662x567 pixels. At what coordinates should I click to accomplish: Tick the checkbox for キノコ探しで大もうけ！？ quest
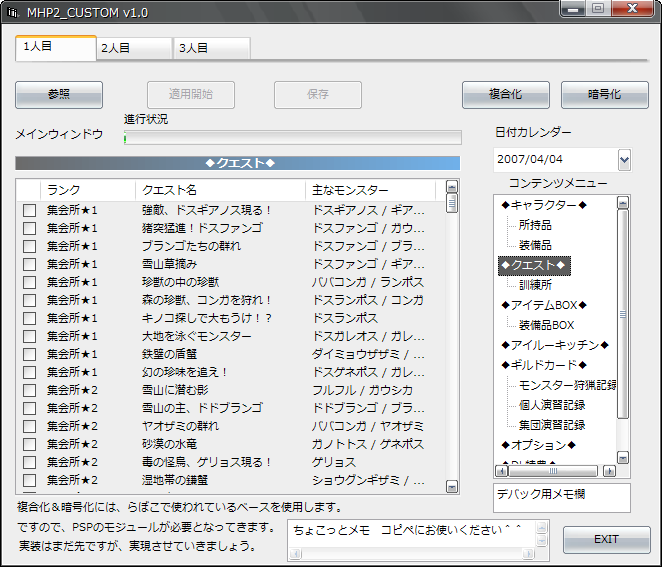click(29, 318)
